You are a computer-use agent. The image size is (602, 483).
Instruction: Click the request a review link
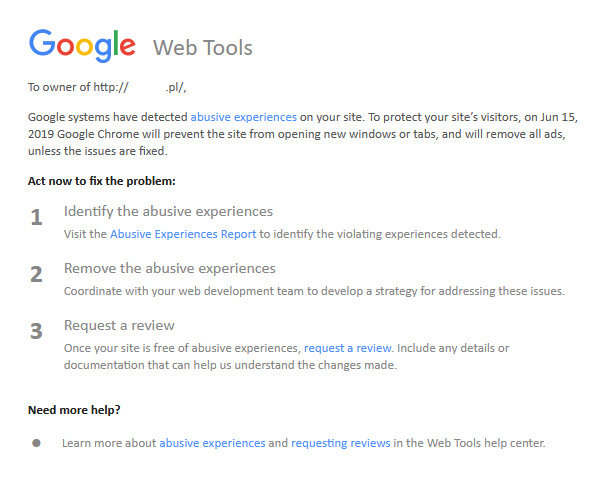(x=348, y=348)
